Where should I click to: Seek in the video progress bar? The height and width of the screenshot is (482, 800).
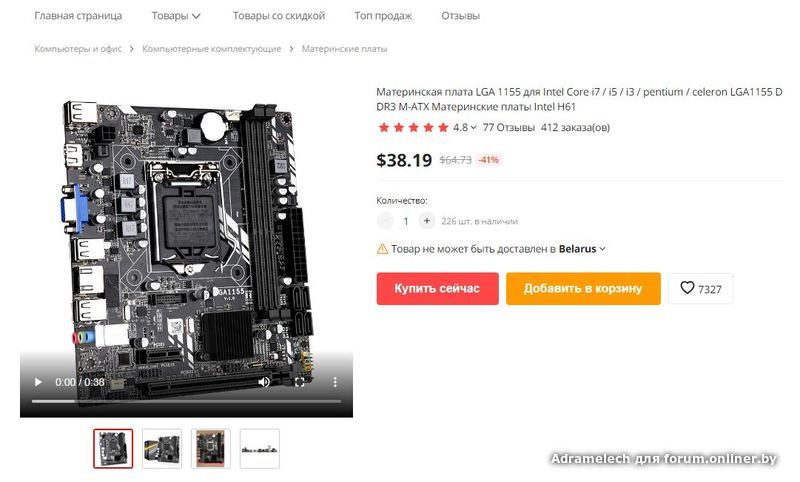[186, 401]
